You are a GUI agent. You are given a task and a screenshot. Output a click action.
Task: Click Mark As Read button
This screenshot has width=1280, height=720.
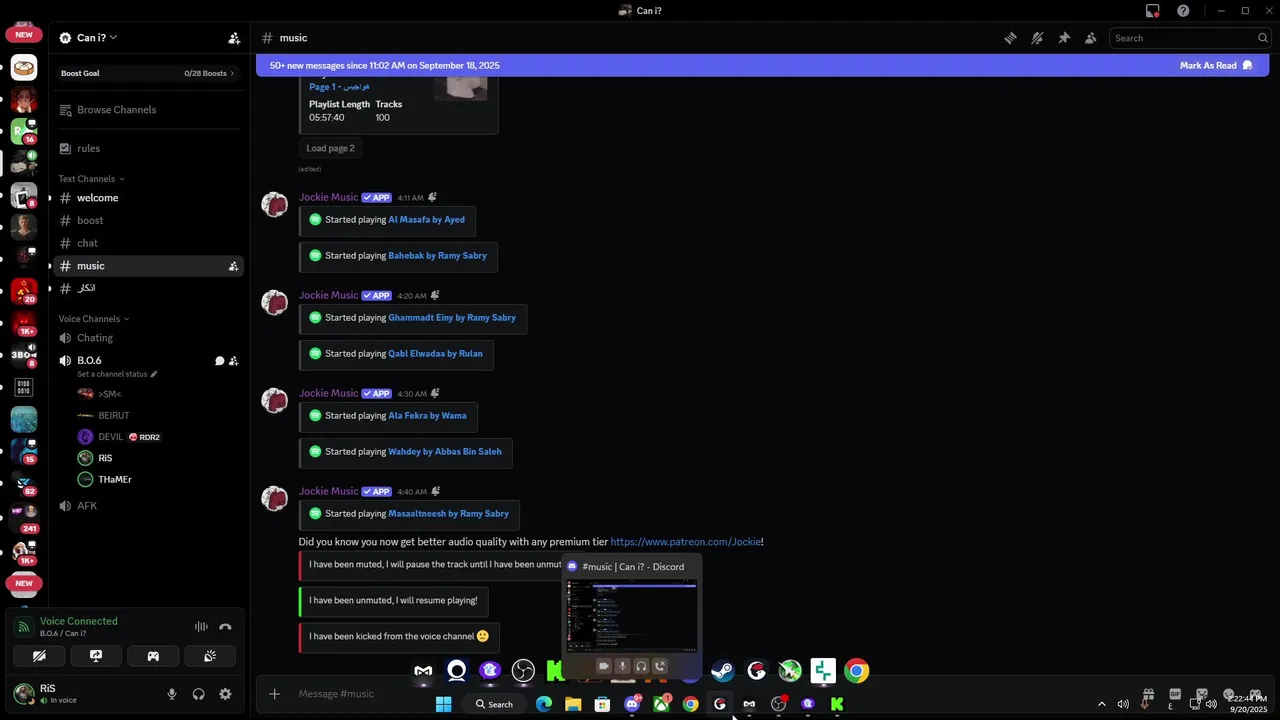pyautogui.click(x=1216, y=65)
